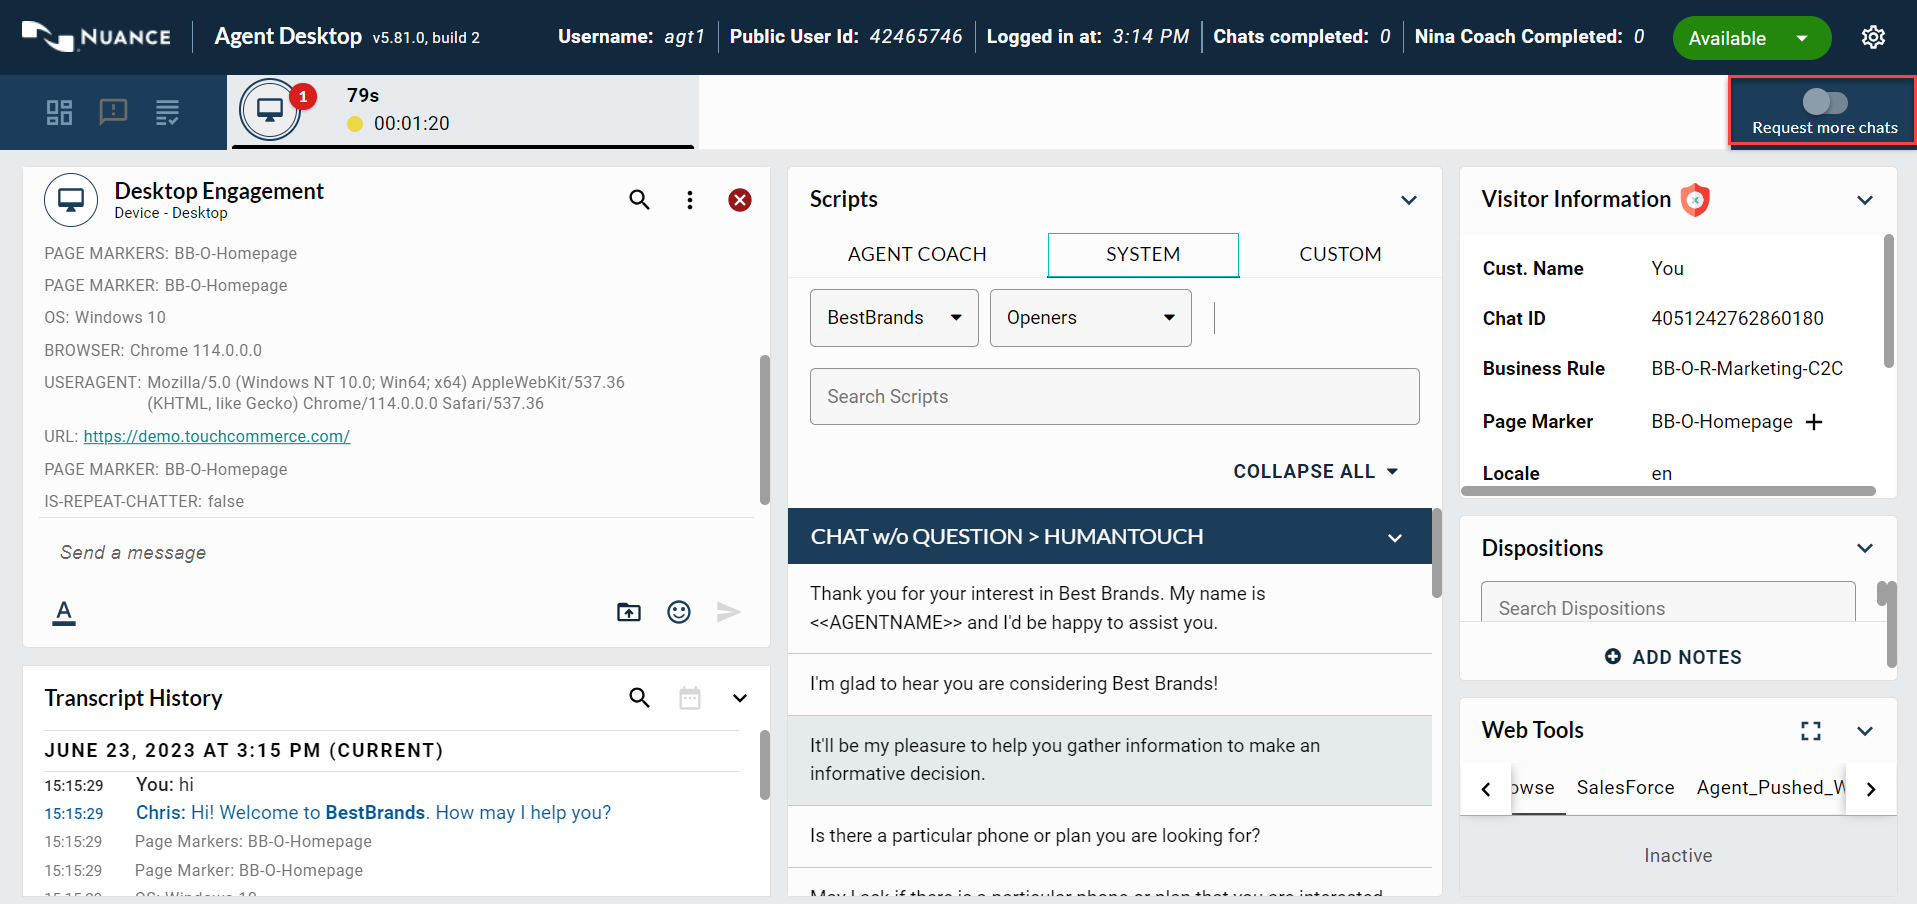Search within the Desktop Engagement chat

pyautogui.click(x=639, y=200)
